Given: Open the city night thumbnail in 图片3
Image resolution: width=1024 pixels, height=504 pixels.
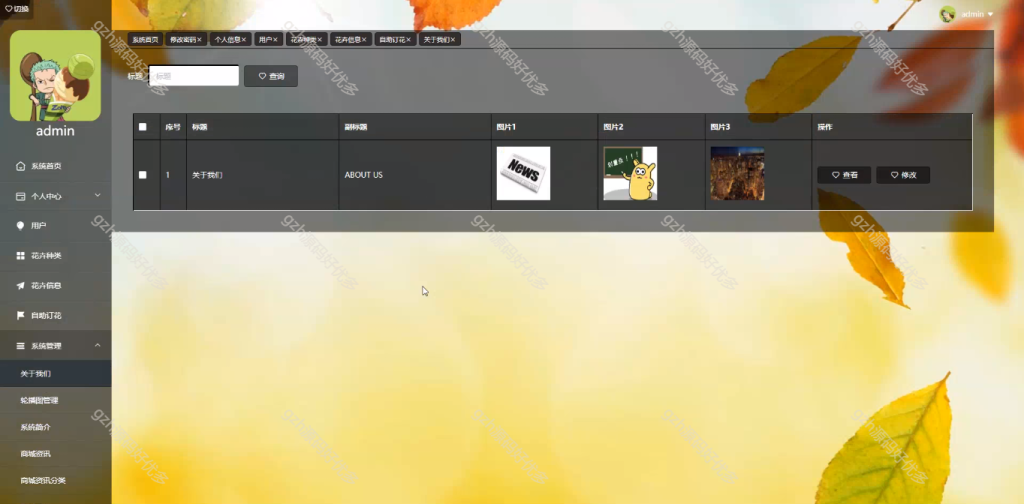Looking at the screenshot, I should (x=737, y=173).
